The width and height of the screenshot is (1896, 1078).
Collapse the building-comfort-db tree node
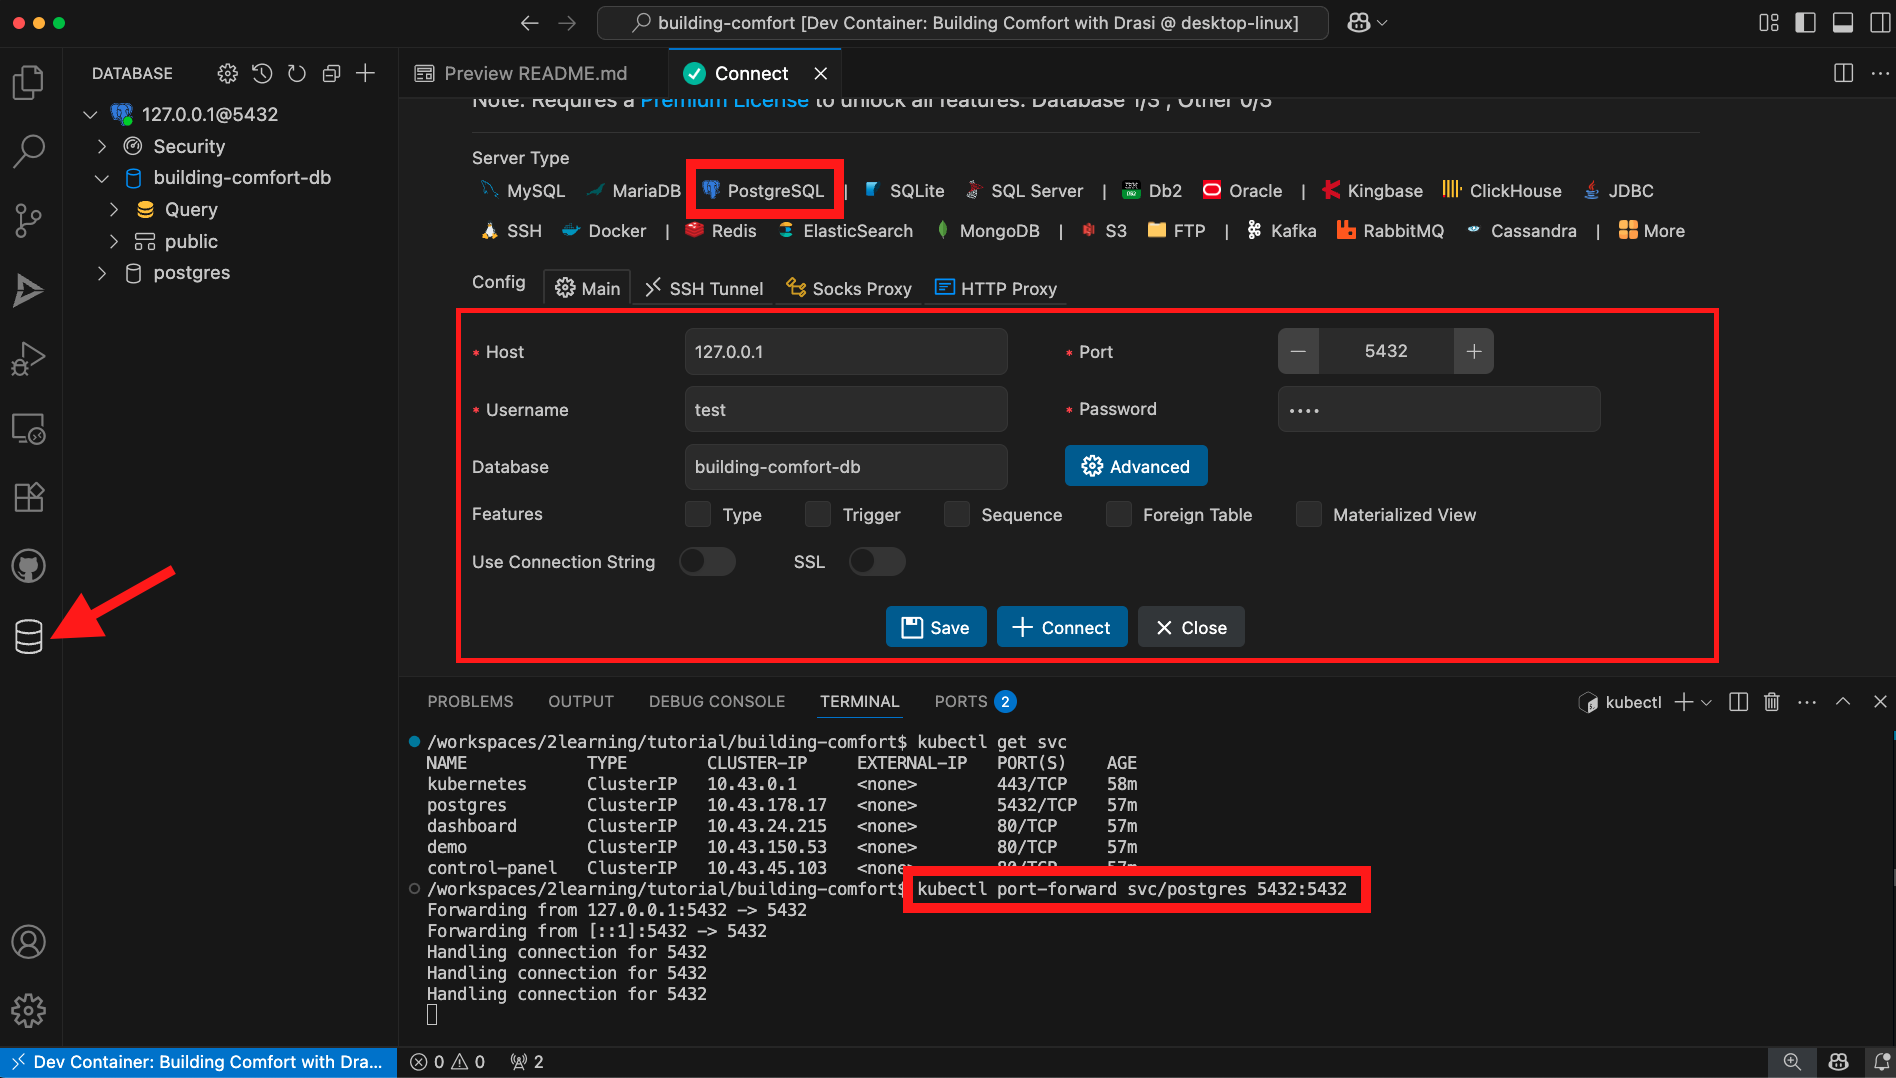tap(102, 177)
